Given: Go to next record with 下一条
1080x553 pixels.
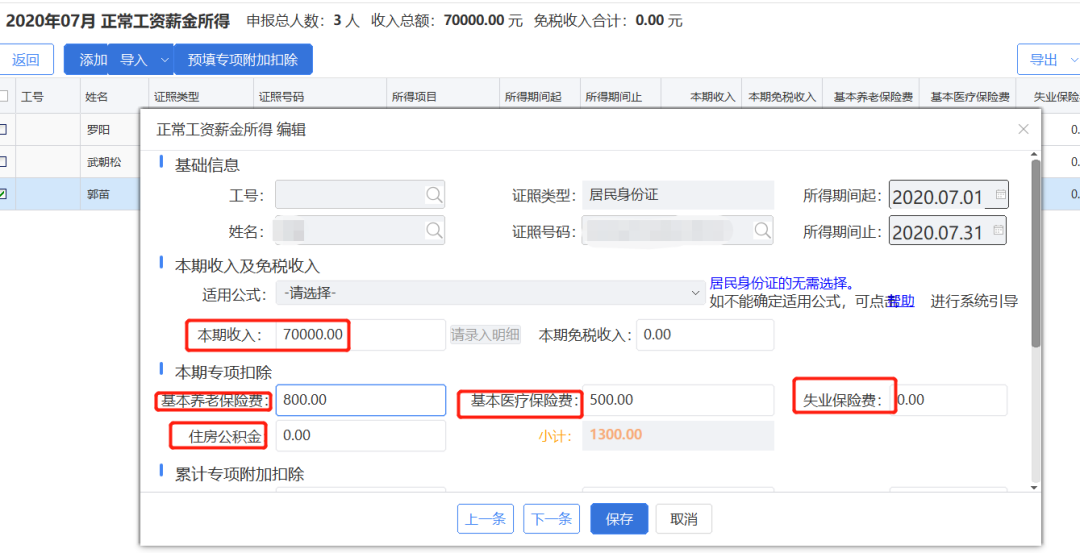Looking at the screenshot, I should click(x=551, y=519).
